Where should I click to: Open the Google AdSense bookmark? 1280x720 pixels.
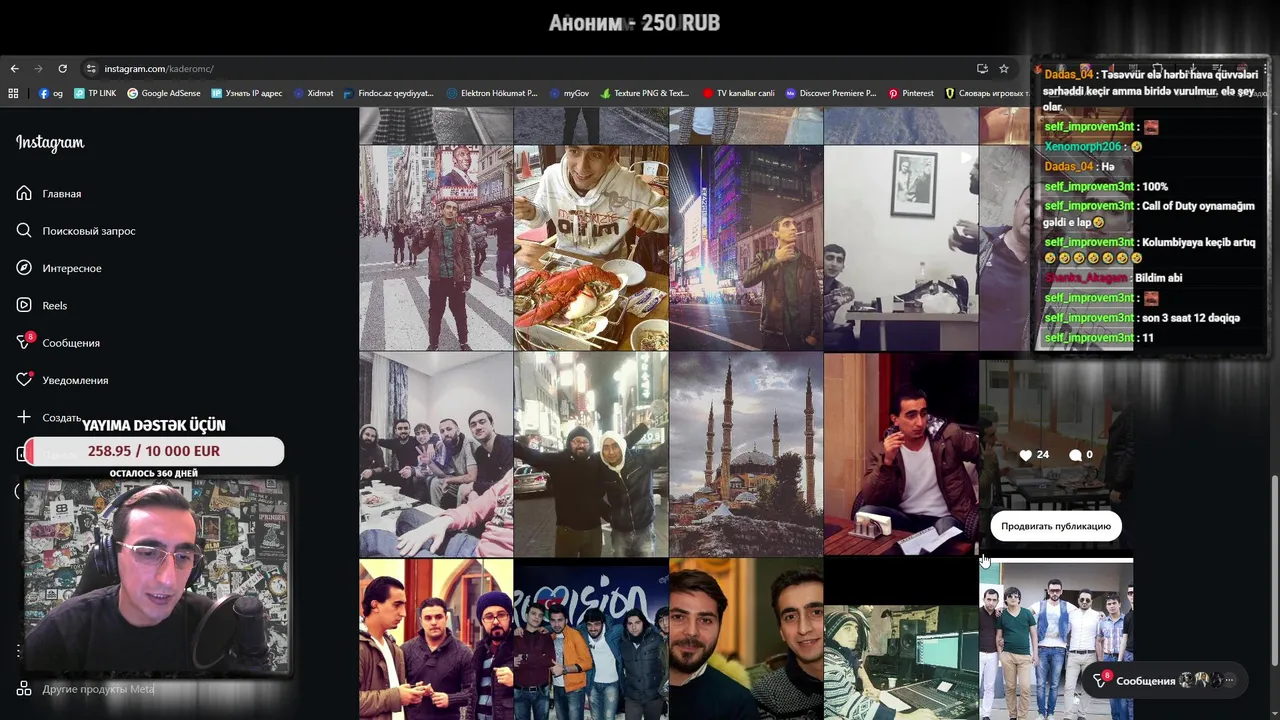[x=163, y=93]
